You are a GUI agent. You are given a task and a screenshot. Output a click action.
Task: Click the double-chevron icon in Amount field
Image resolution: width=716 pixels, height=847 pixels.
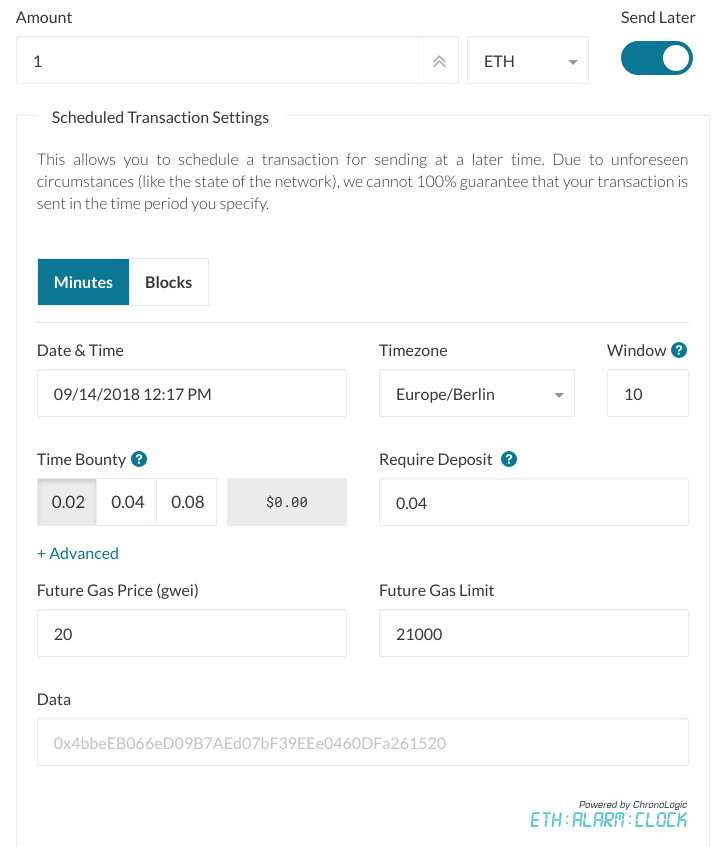(439, 61)
